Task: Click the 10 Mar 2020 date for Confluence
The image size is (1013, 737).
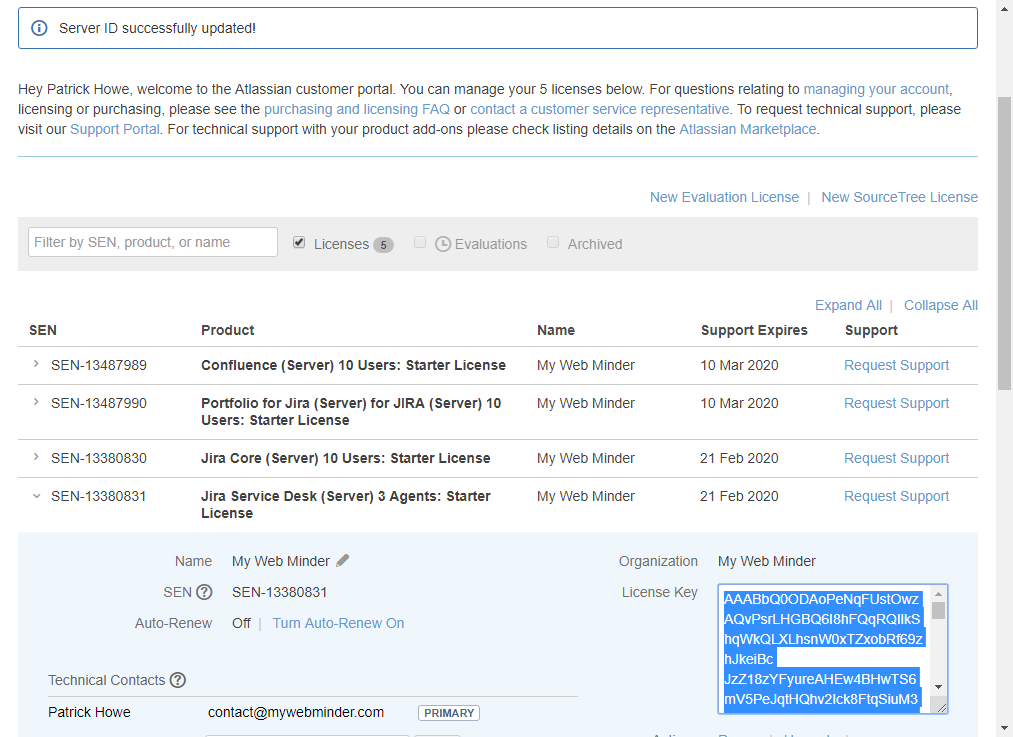Action: 739,365
